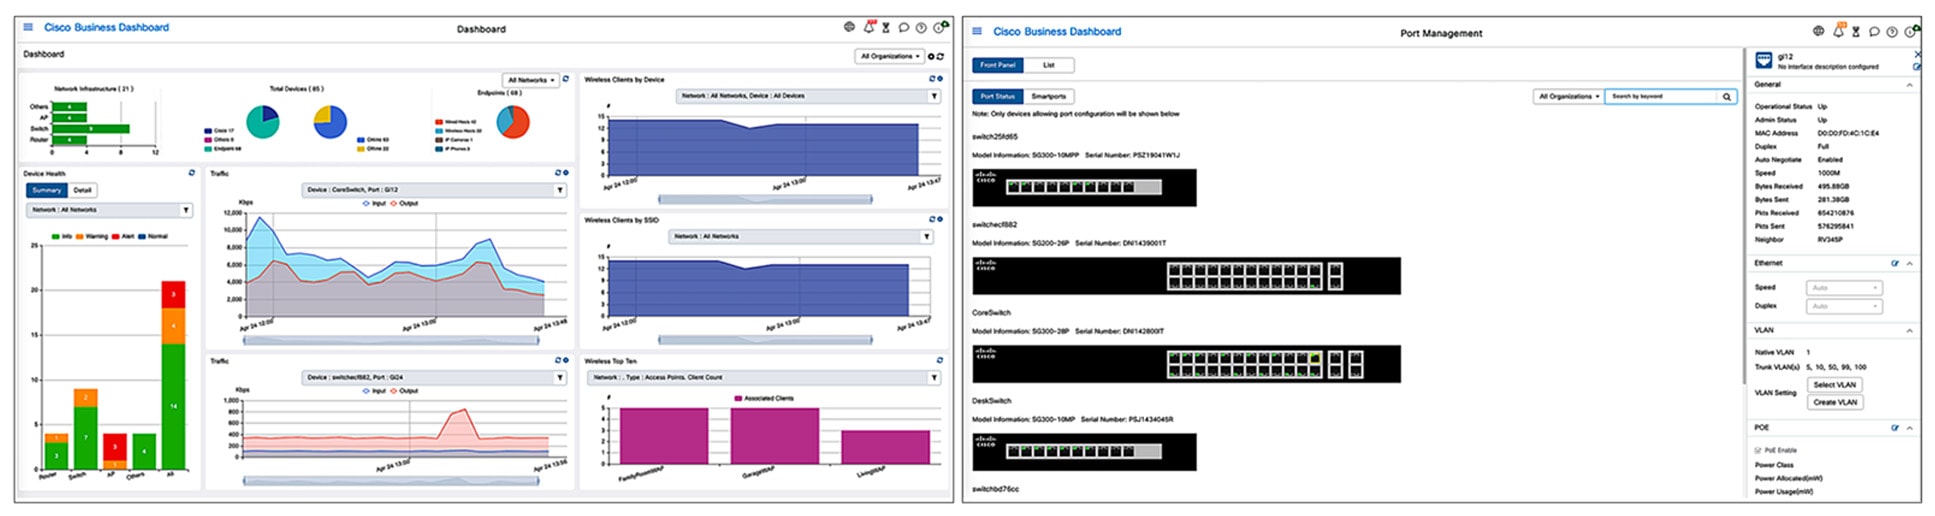Refresh the Wireless Top Ten widget
This screenshot has width=1935, height=516.
tap(939, 360)
